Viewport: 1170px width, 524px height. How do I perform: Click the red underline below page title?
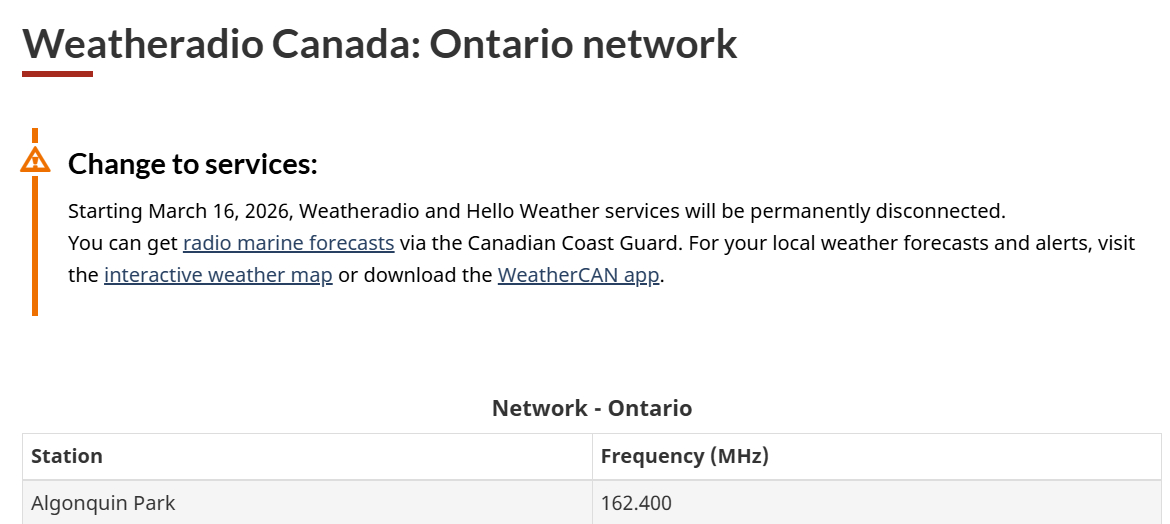[x=57, y=73]
